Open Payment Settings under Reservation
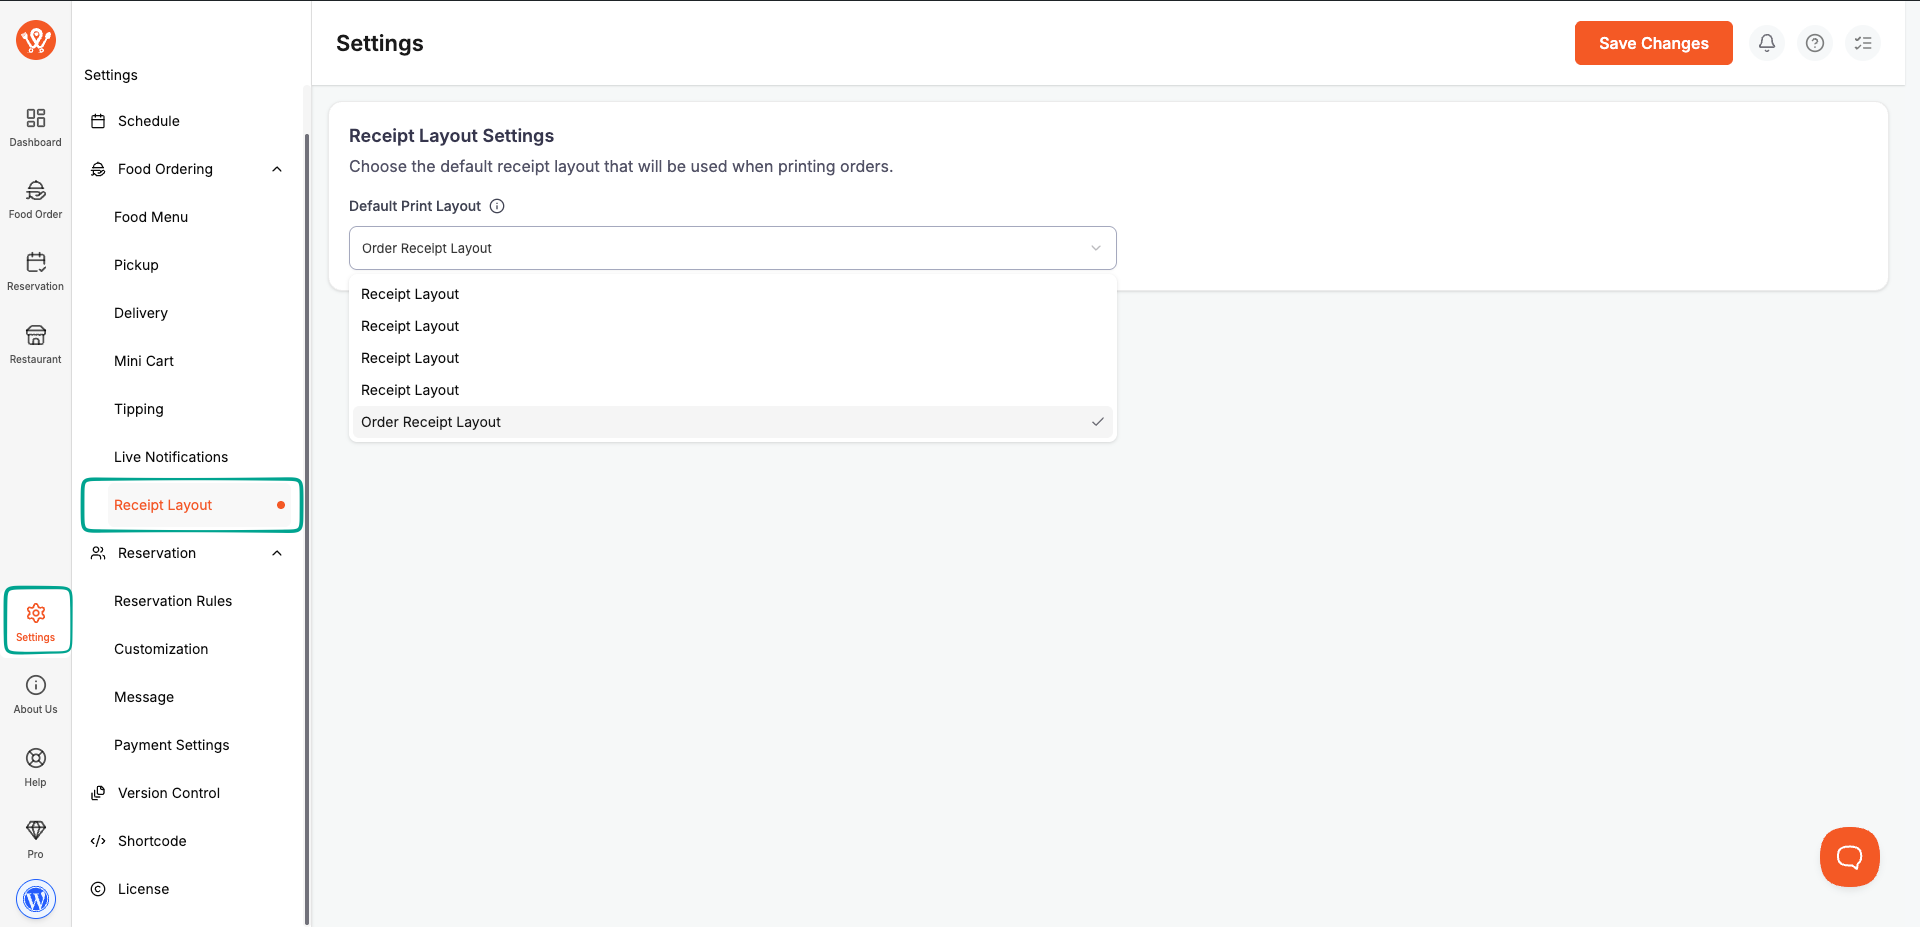Screen dimensions: 1920x927 171,745
